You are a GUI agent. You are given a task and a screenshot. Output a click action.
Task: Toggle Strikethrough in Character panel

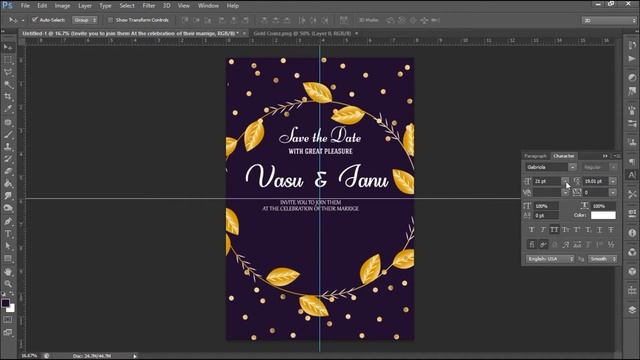(x=611, y=230)
